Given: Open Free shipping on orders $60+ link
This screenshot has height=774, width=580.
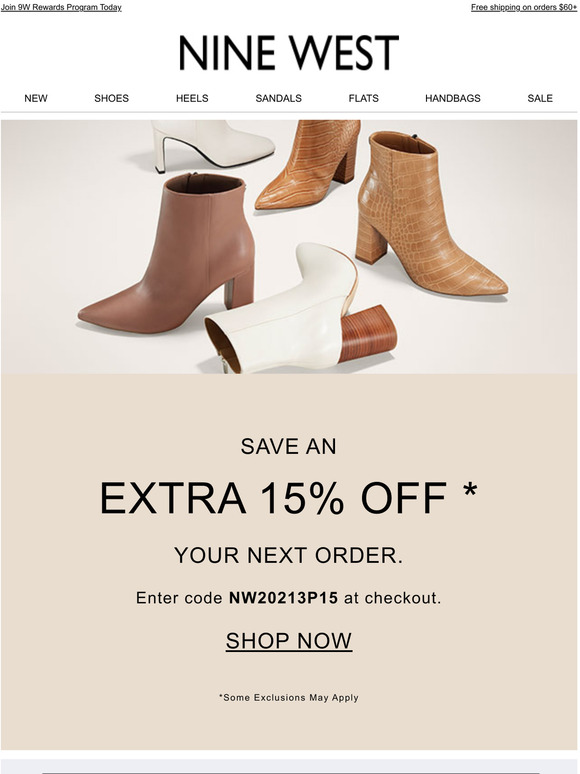Looking at the screenshot, I should click(524, 7).
